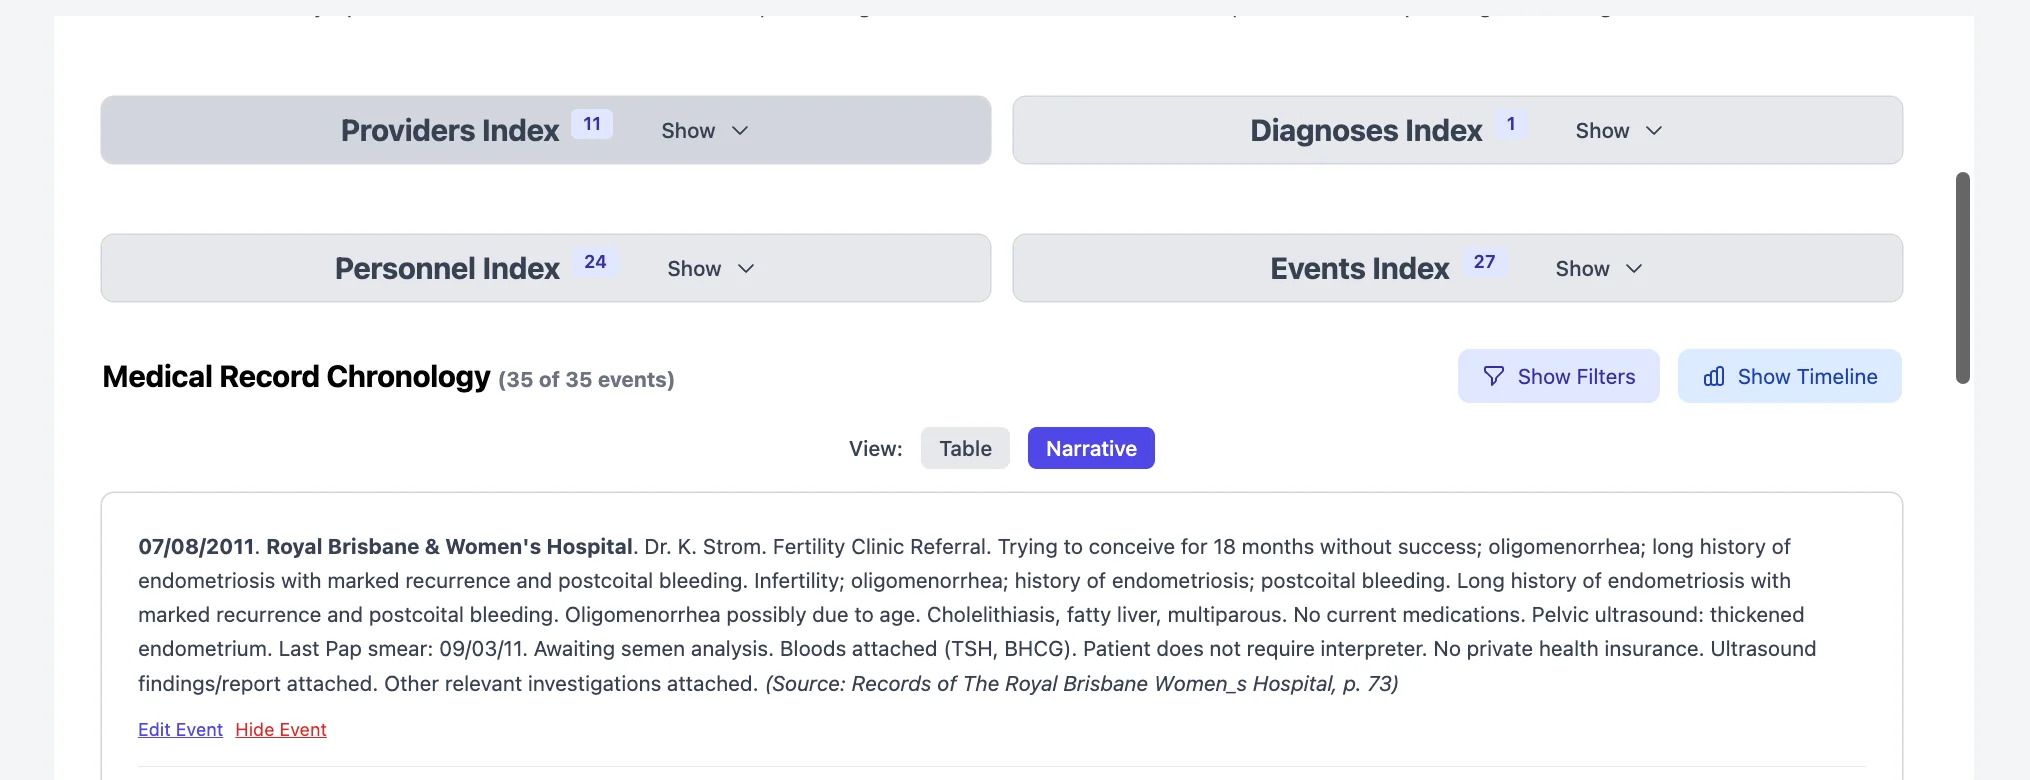2030x780 pixels.
Task: Expand Diagnoses Index via its chevron
Action: 1654,131
